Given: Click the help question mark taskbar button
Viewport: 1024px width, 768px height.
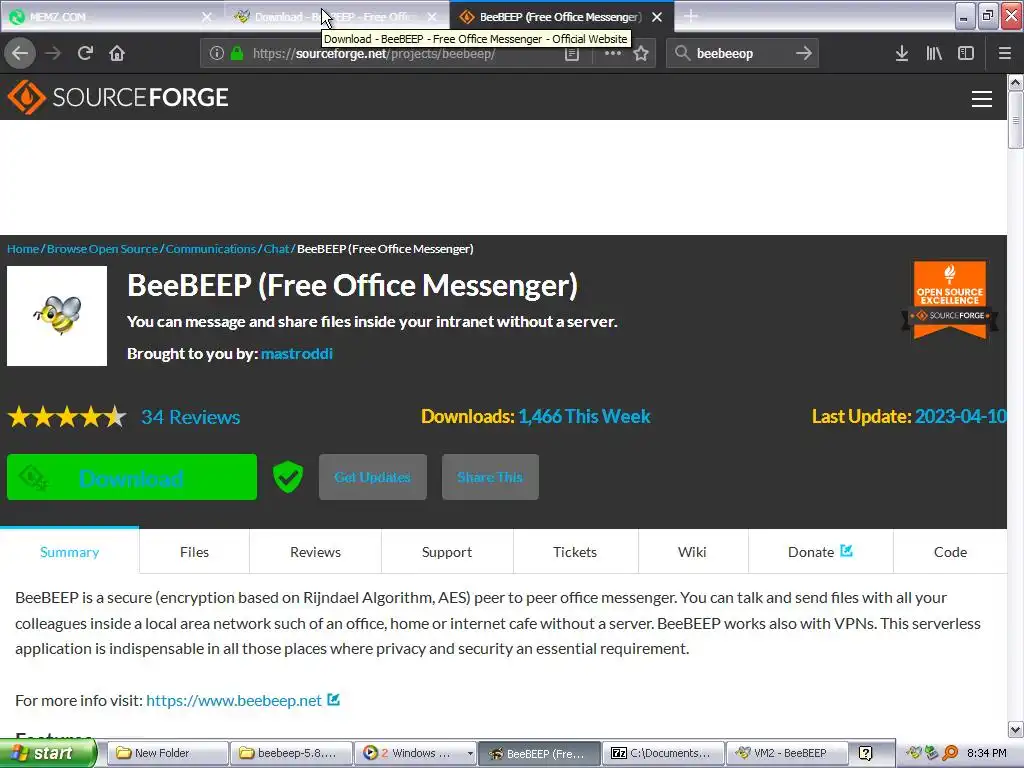Looking at the screenshot, I should (866, 753).
